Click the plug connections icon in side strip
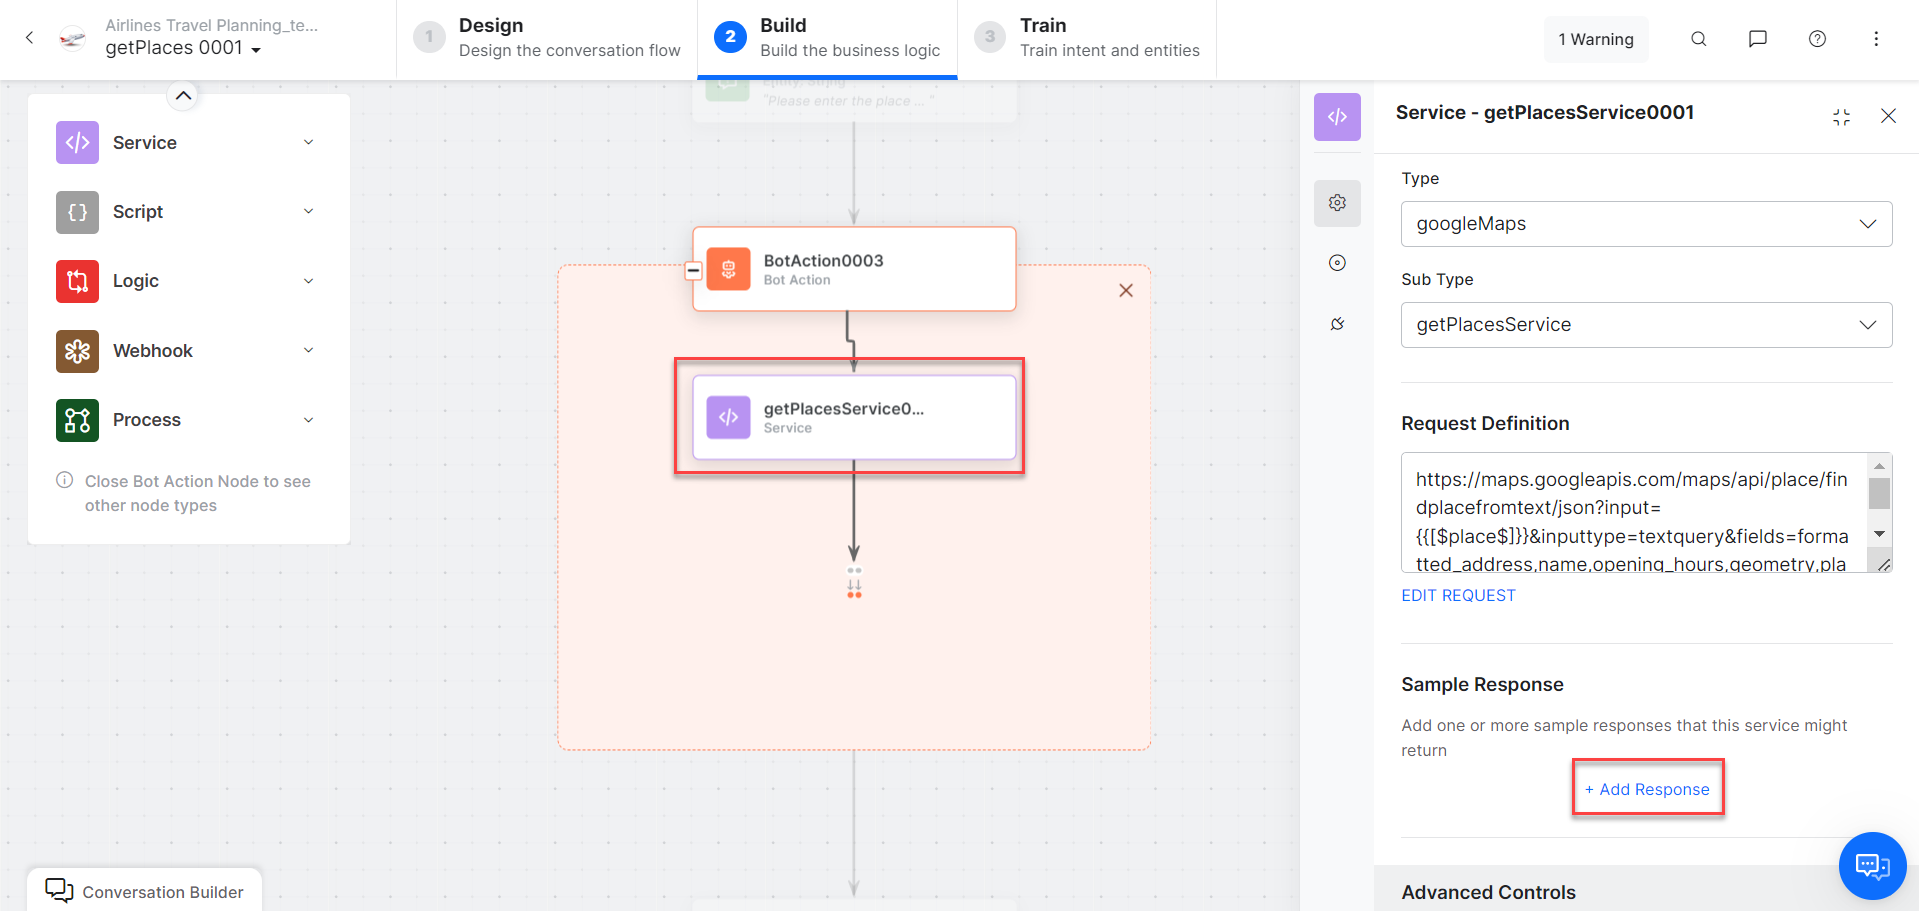 tap(1337, 324)
